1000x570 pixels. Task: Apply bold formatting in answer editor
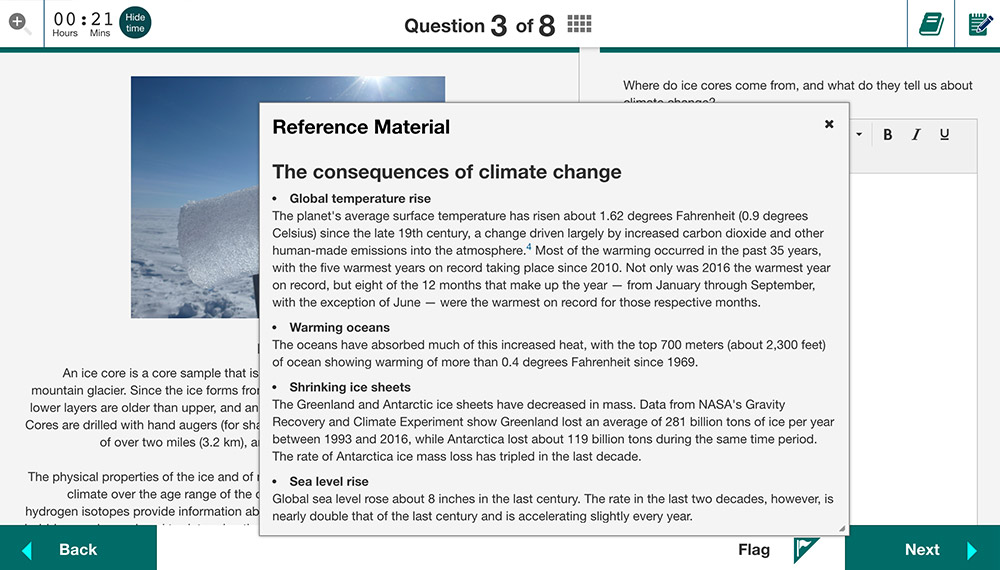tap(887, 135)
